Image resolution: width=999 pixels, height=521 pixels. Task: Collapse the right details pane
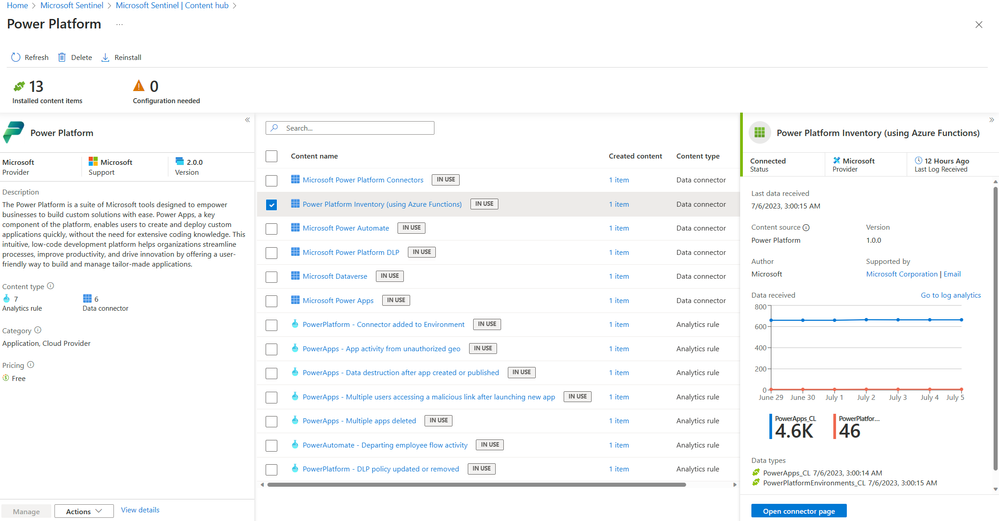991,120
